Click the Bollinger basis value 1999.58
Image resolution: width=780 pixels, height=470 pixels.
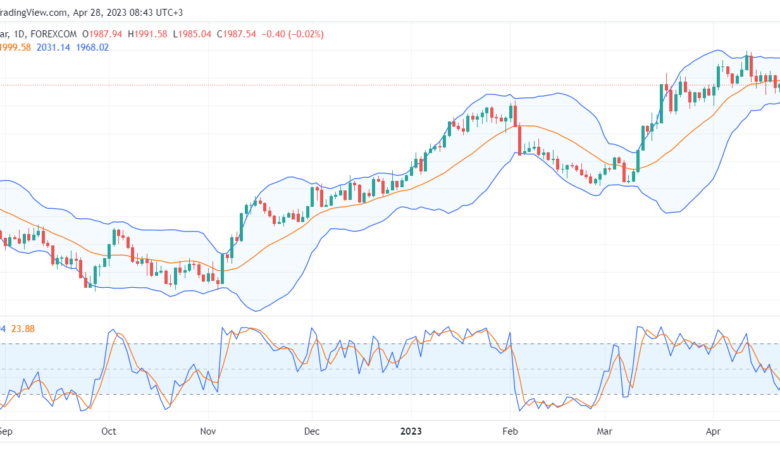click(x=15, y=48)
